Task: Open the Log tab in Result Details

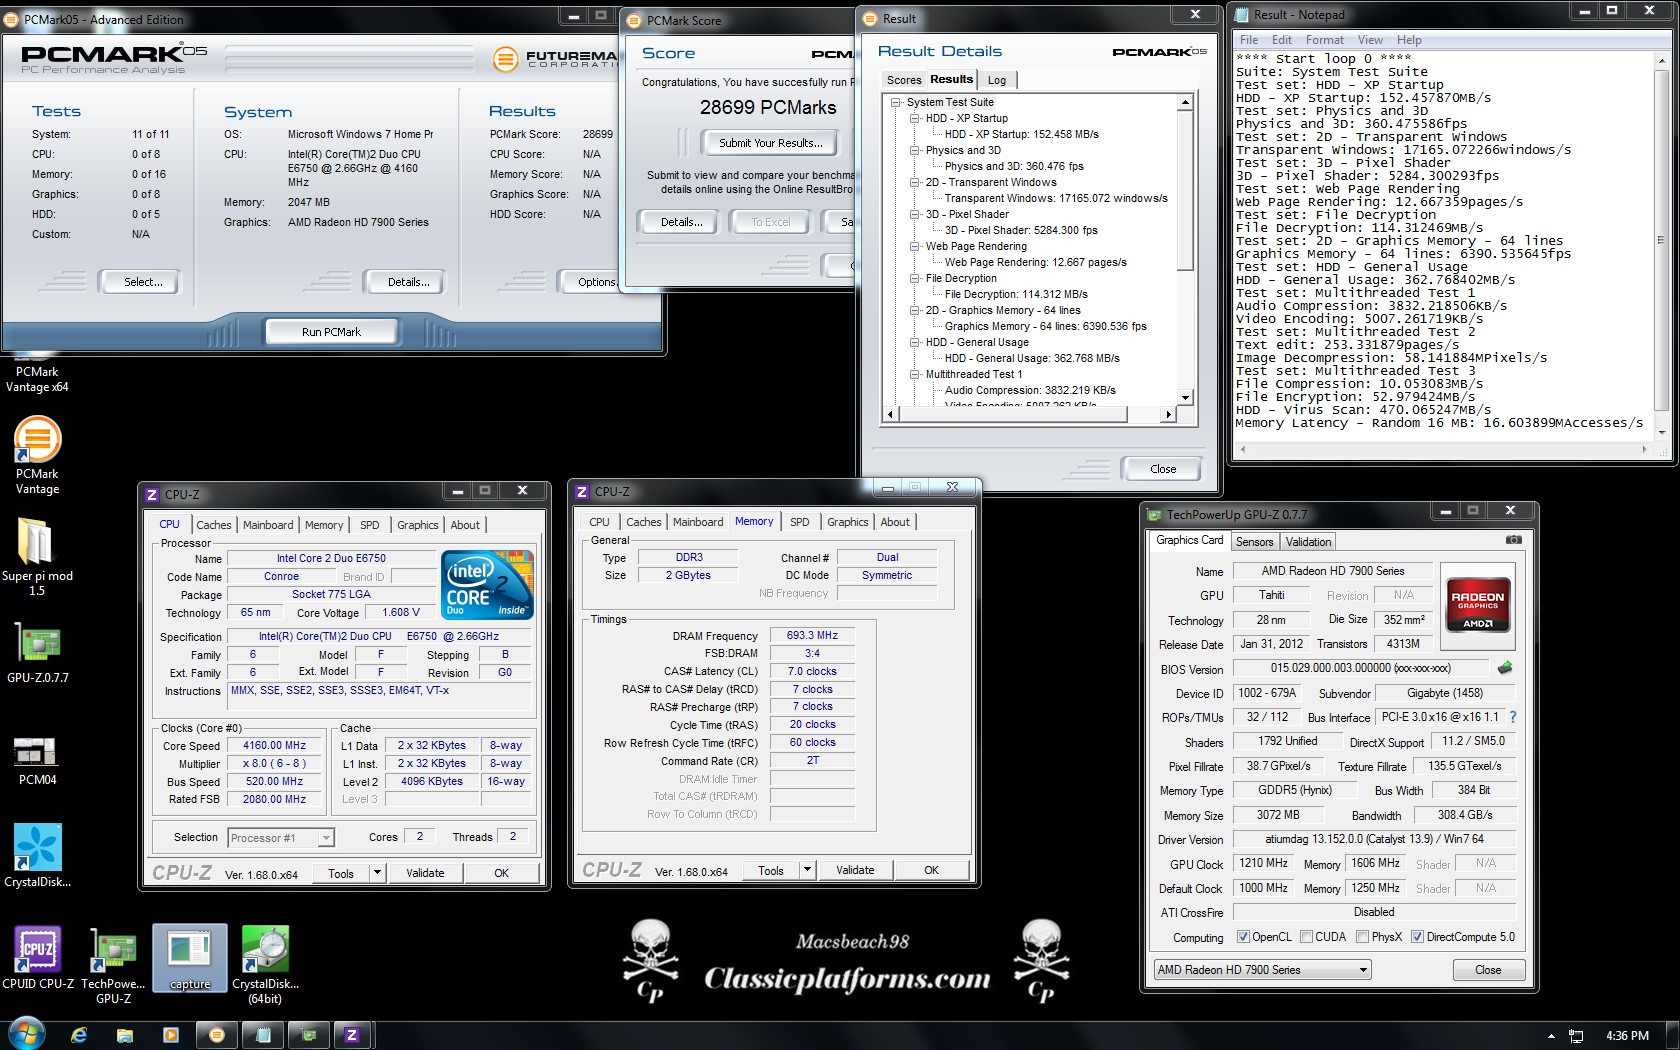Action: pyautogui.click(x=997, y=80)
